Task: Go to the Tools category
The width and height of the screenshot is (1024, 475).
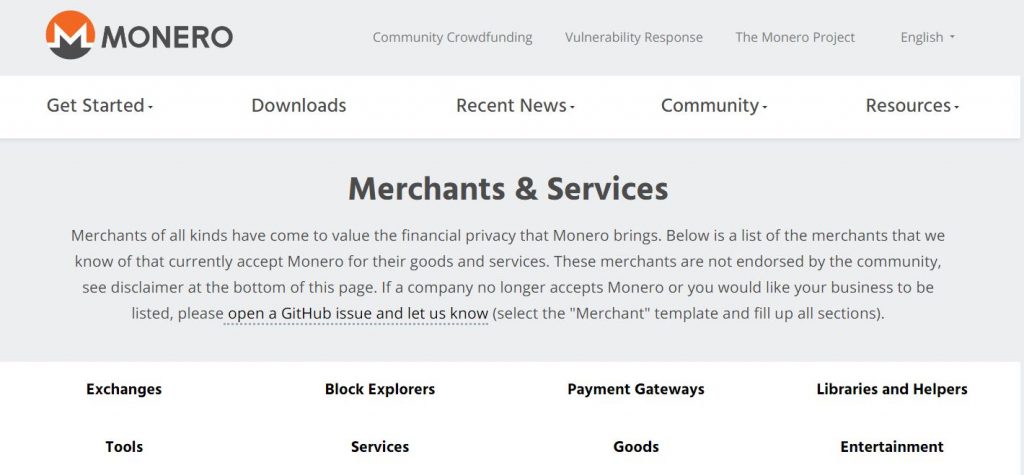Action: [124, 447]
